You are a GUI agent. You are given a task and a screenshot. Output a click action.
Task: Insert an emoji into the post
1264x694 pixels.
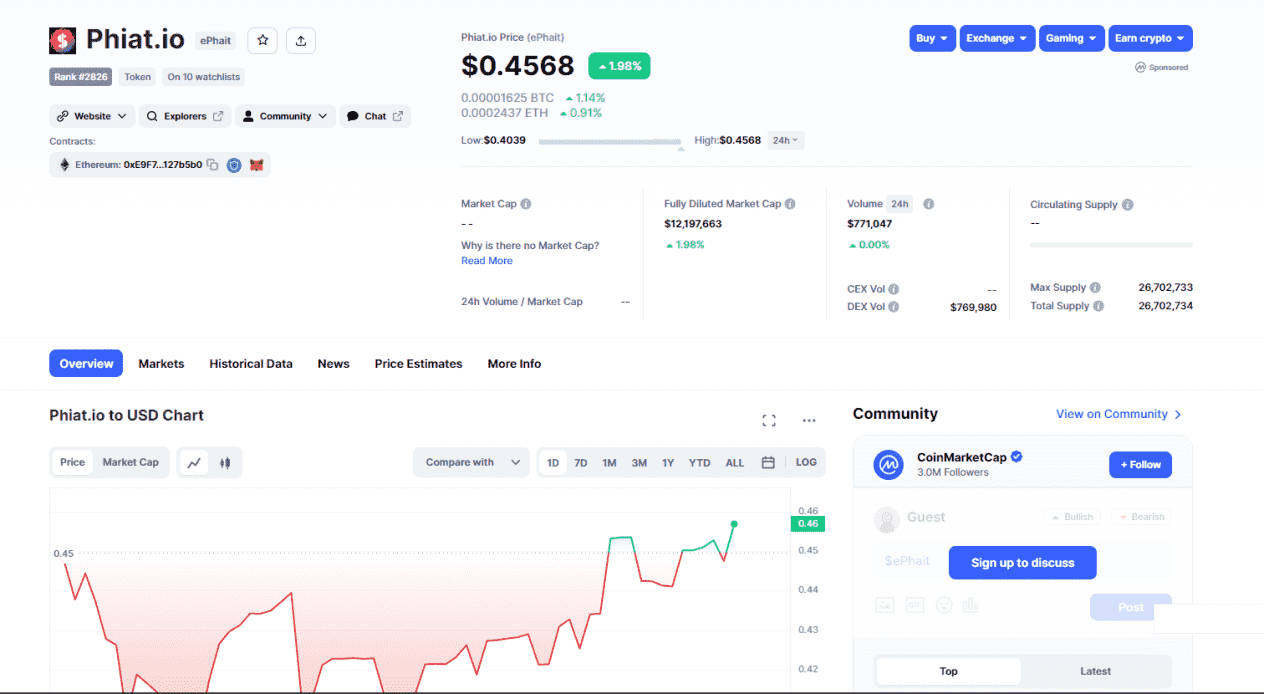click(944, 605)
